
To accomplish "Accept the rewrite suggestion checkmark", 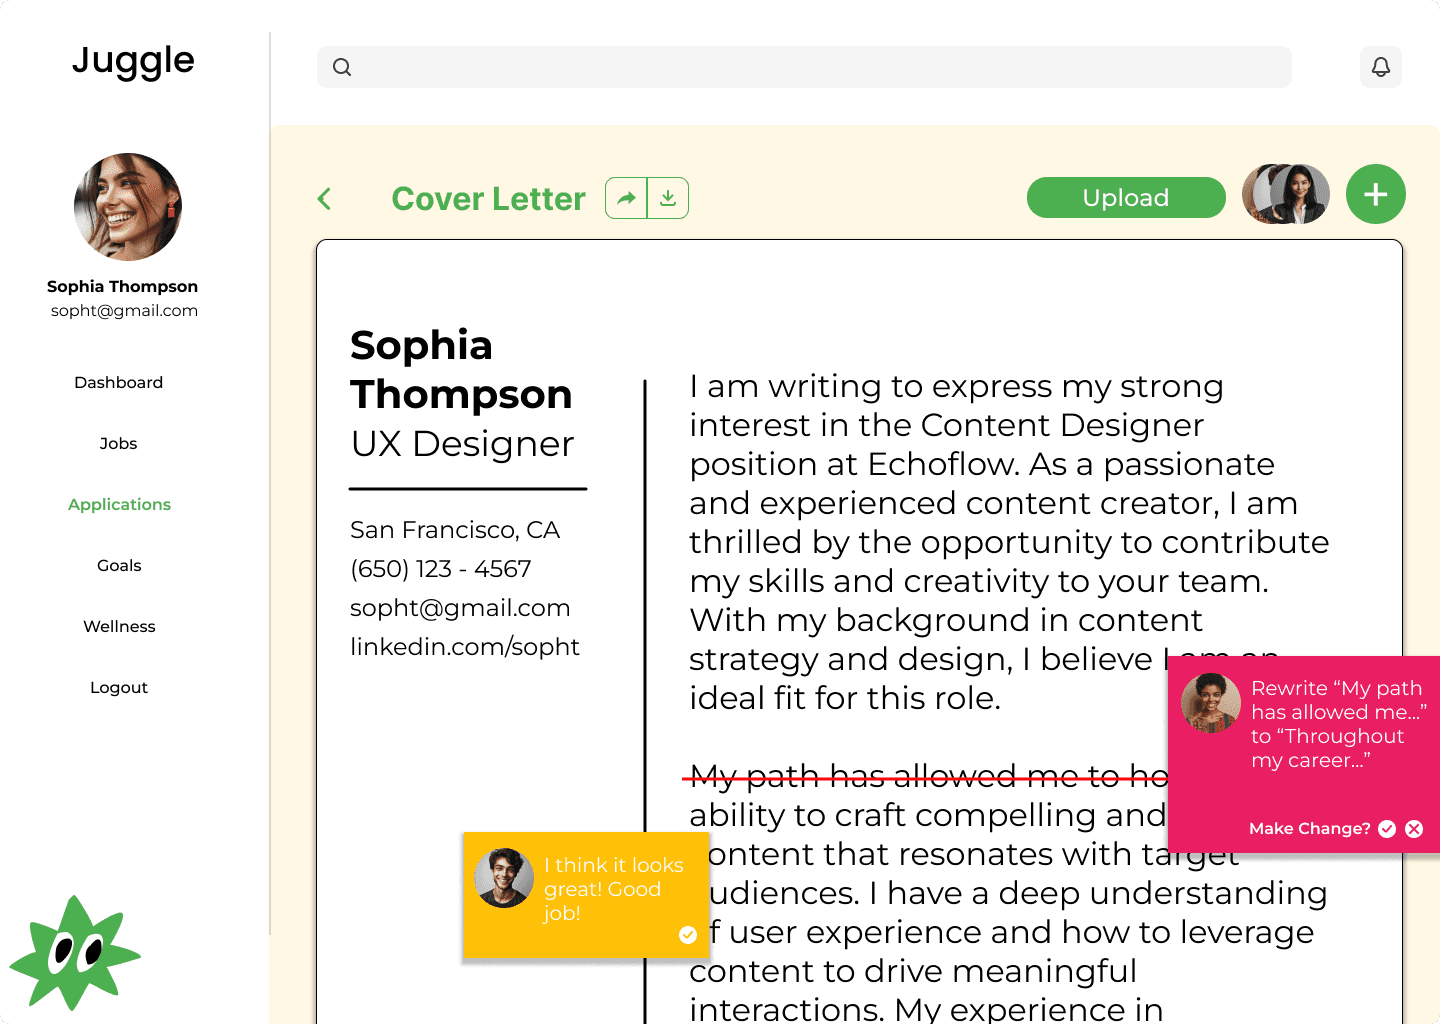I will point(1387,828).
